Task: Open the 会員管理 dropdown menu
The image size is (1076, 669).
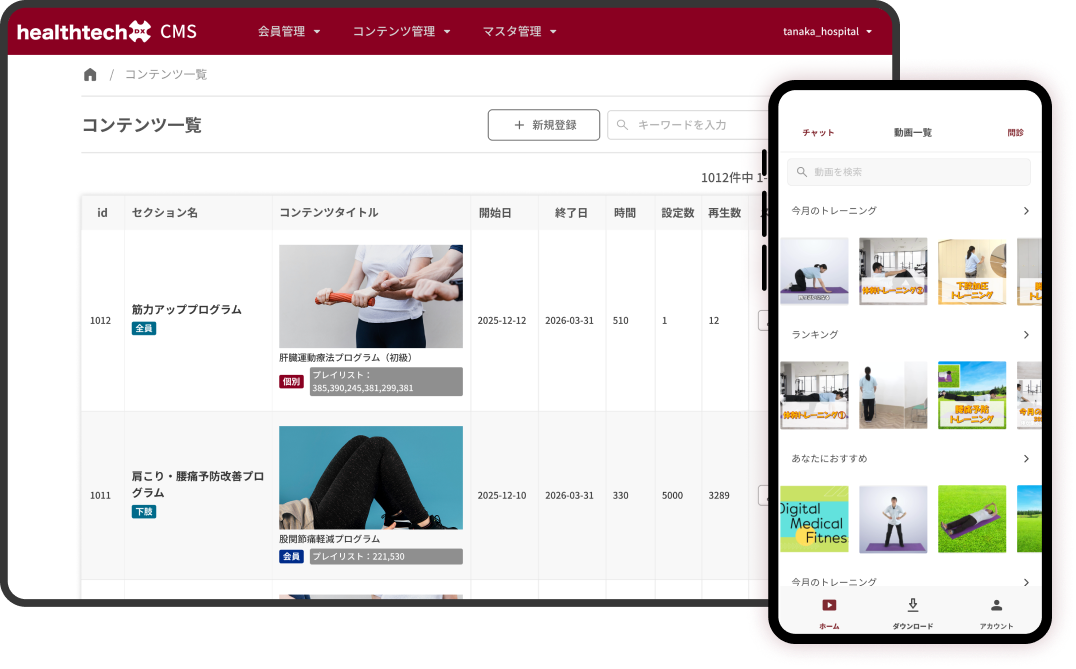Action: pos(289,31)
